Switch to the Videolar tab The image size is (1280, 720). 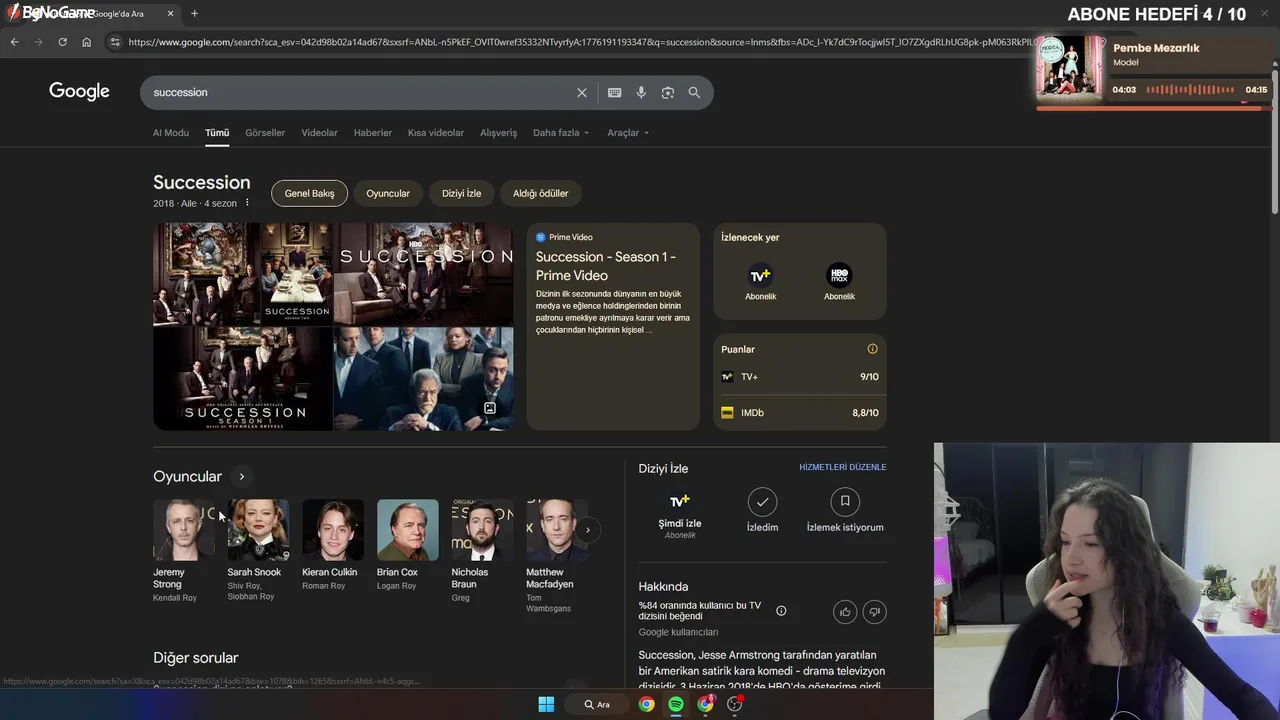coord(319,132)
